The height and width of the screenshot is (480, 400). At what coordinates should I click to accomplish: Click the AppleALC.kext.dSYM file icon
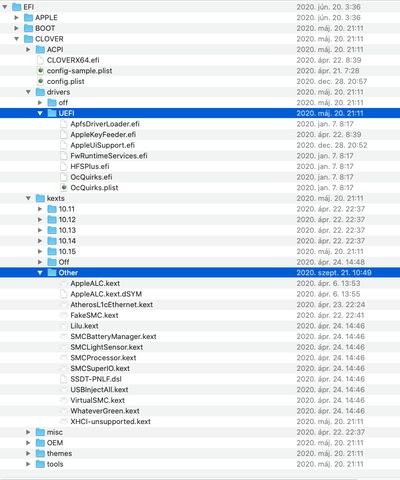64,294
